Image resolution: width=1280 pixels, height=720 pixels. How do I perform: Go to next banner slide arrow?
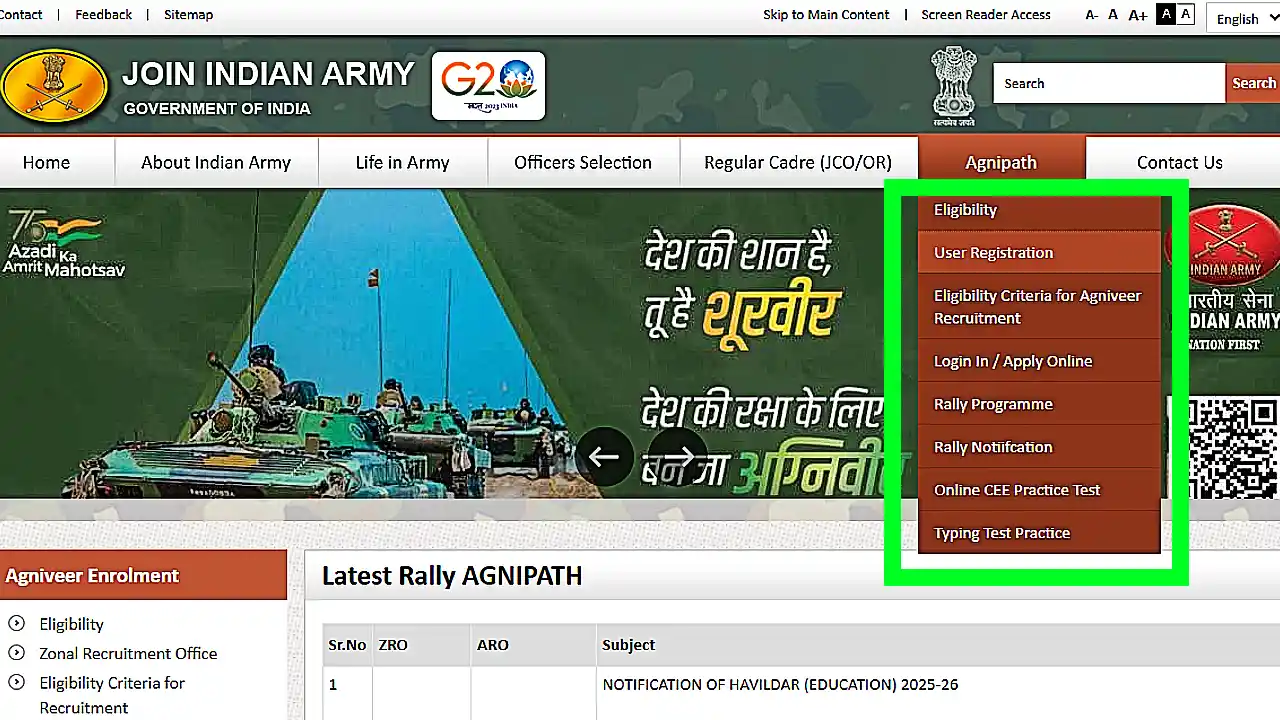pos(678,457)
